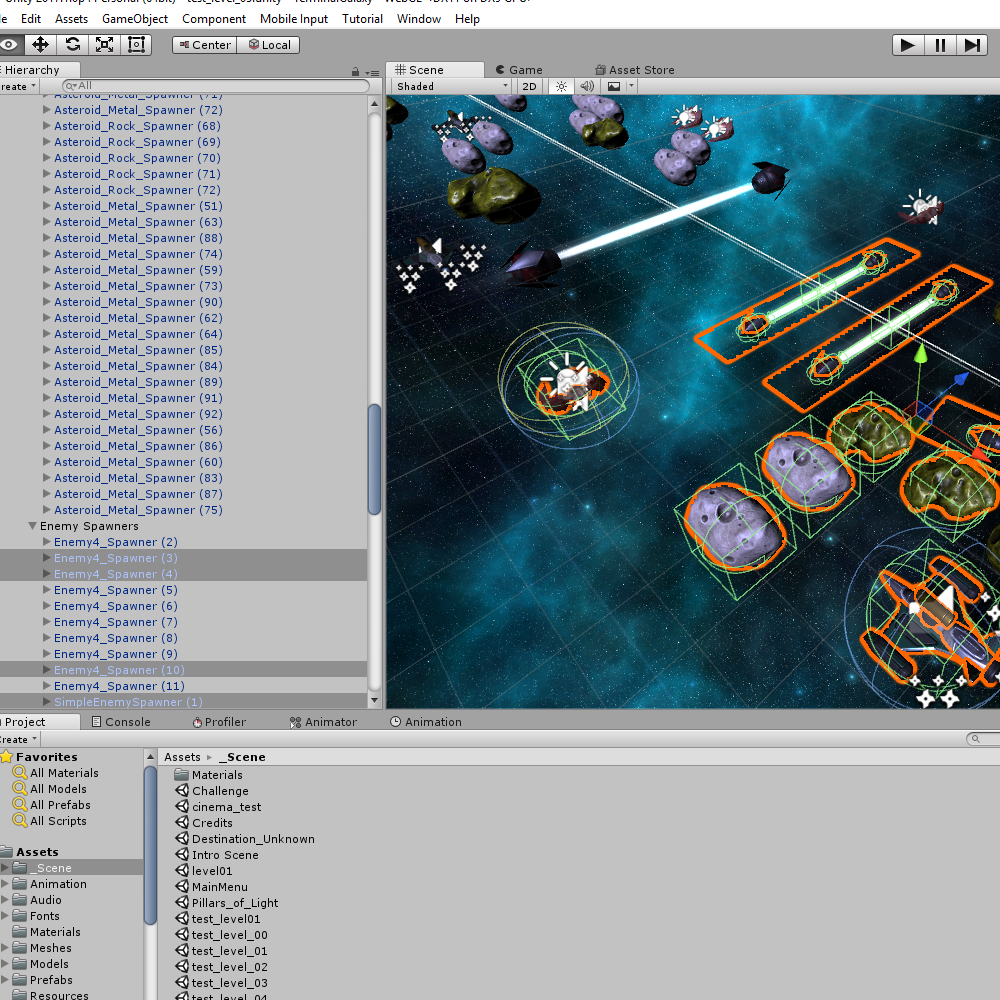Open the GameObject menu
Viewport: 1000px width, 1000px height.
coord(135,18)
